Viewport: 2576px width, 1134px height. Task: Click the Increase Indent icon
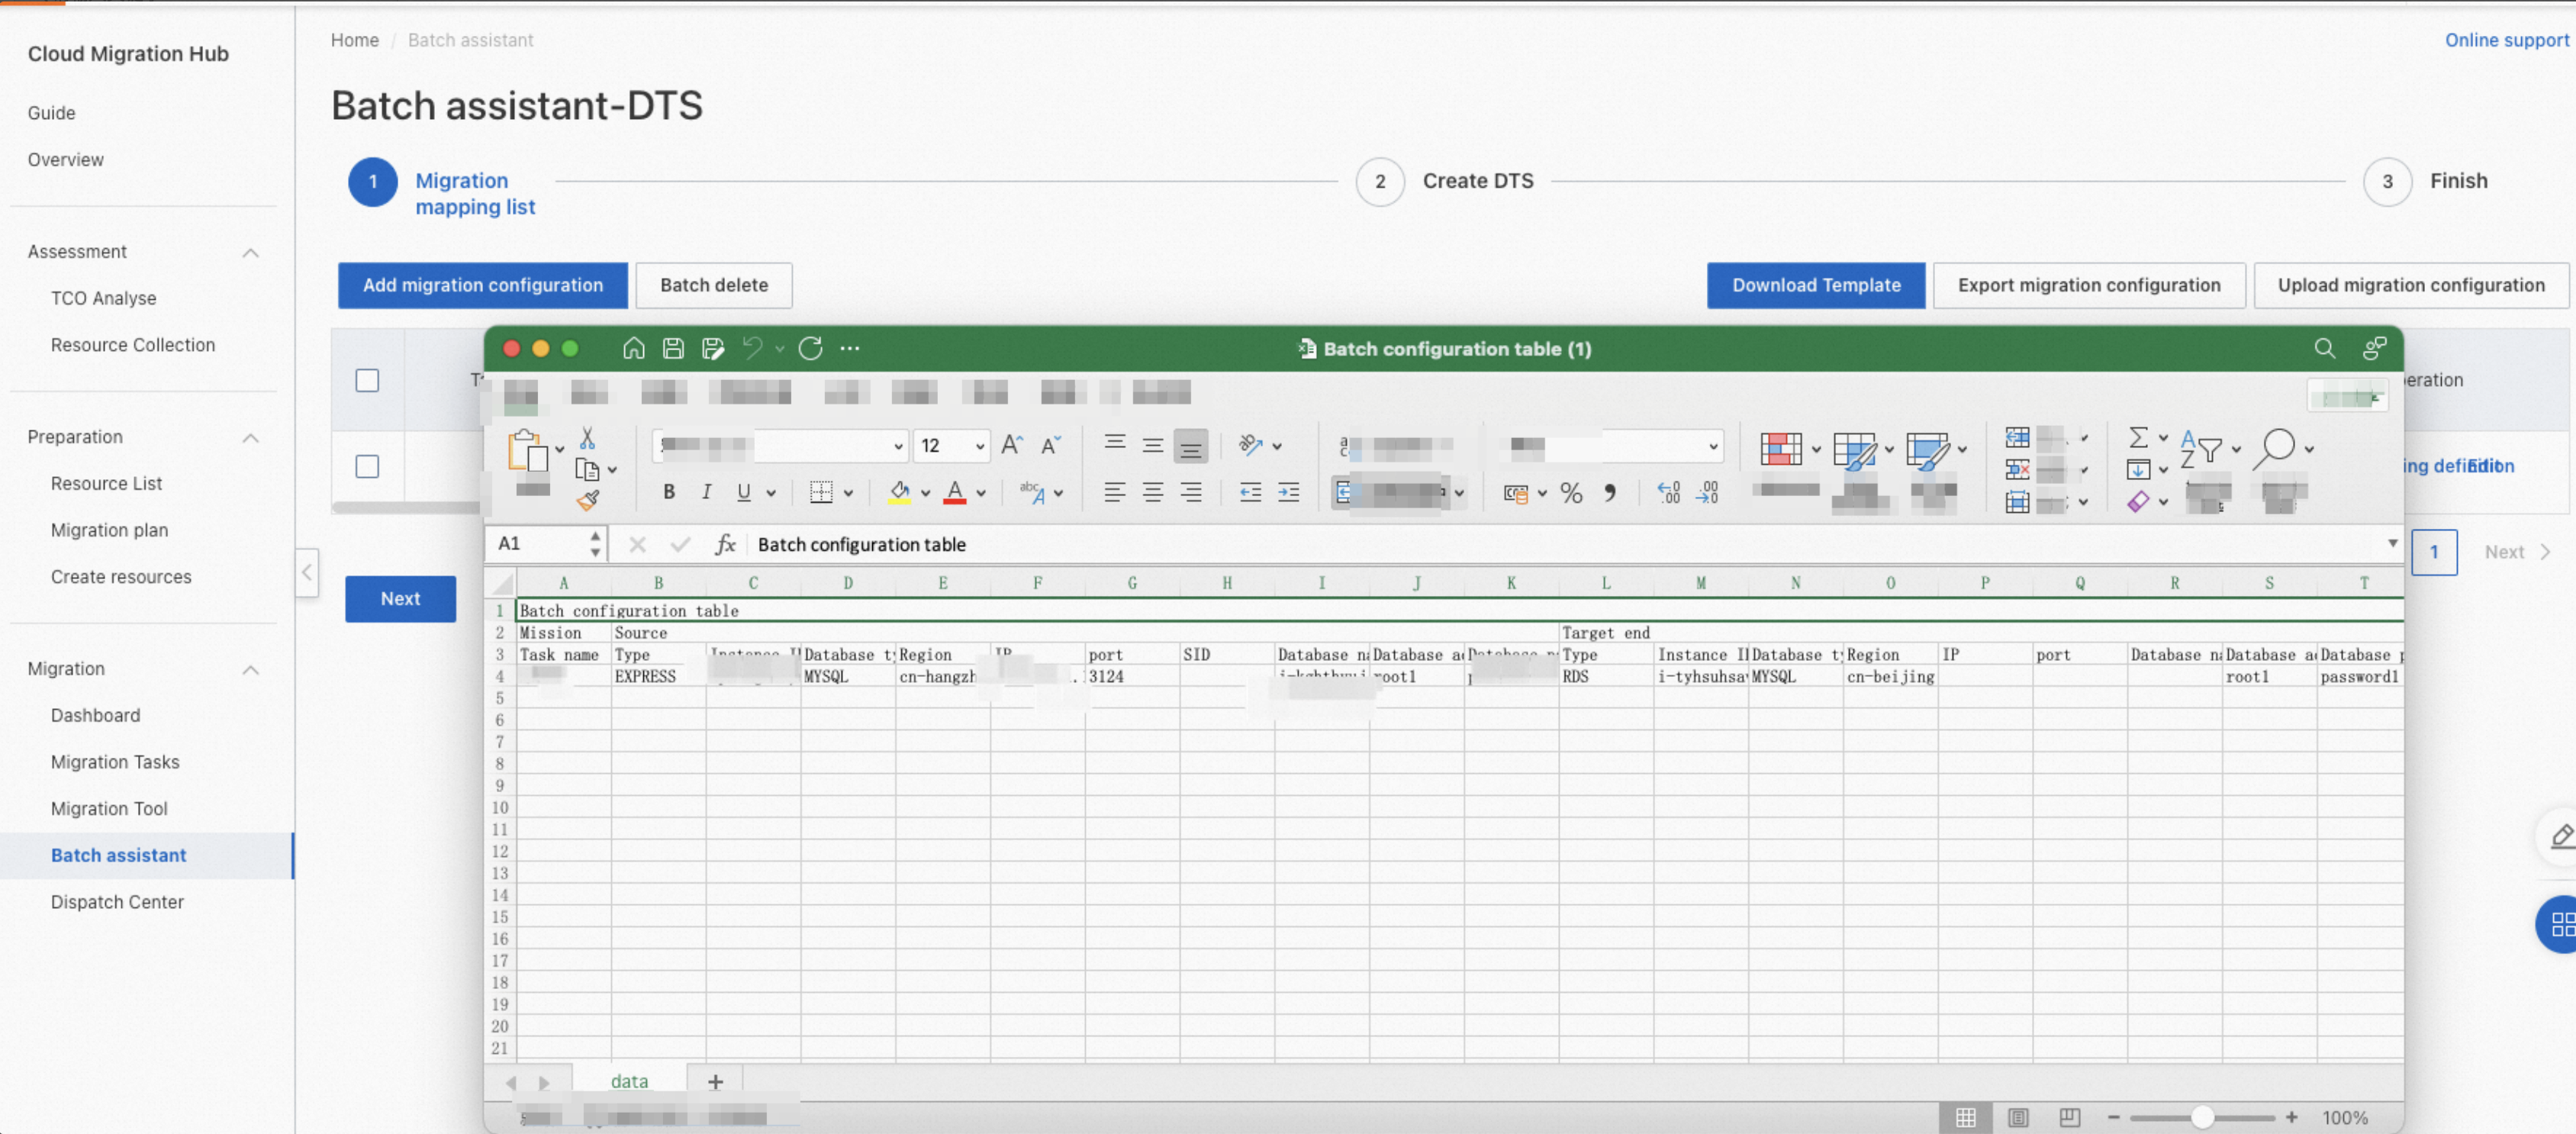click(x=1288, y=492)
